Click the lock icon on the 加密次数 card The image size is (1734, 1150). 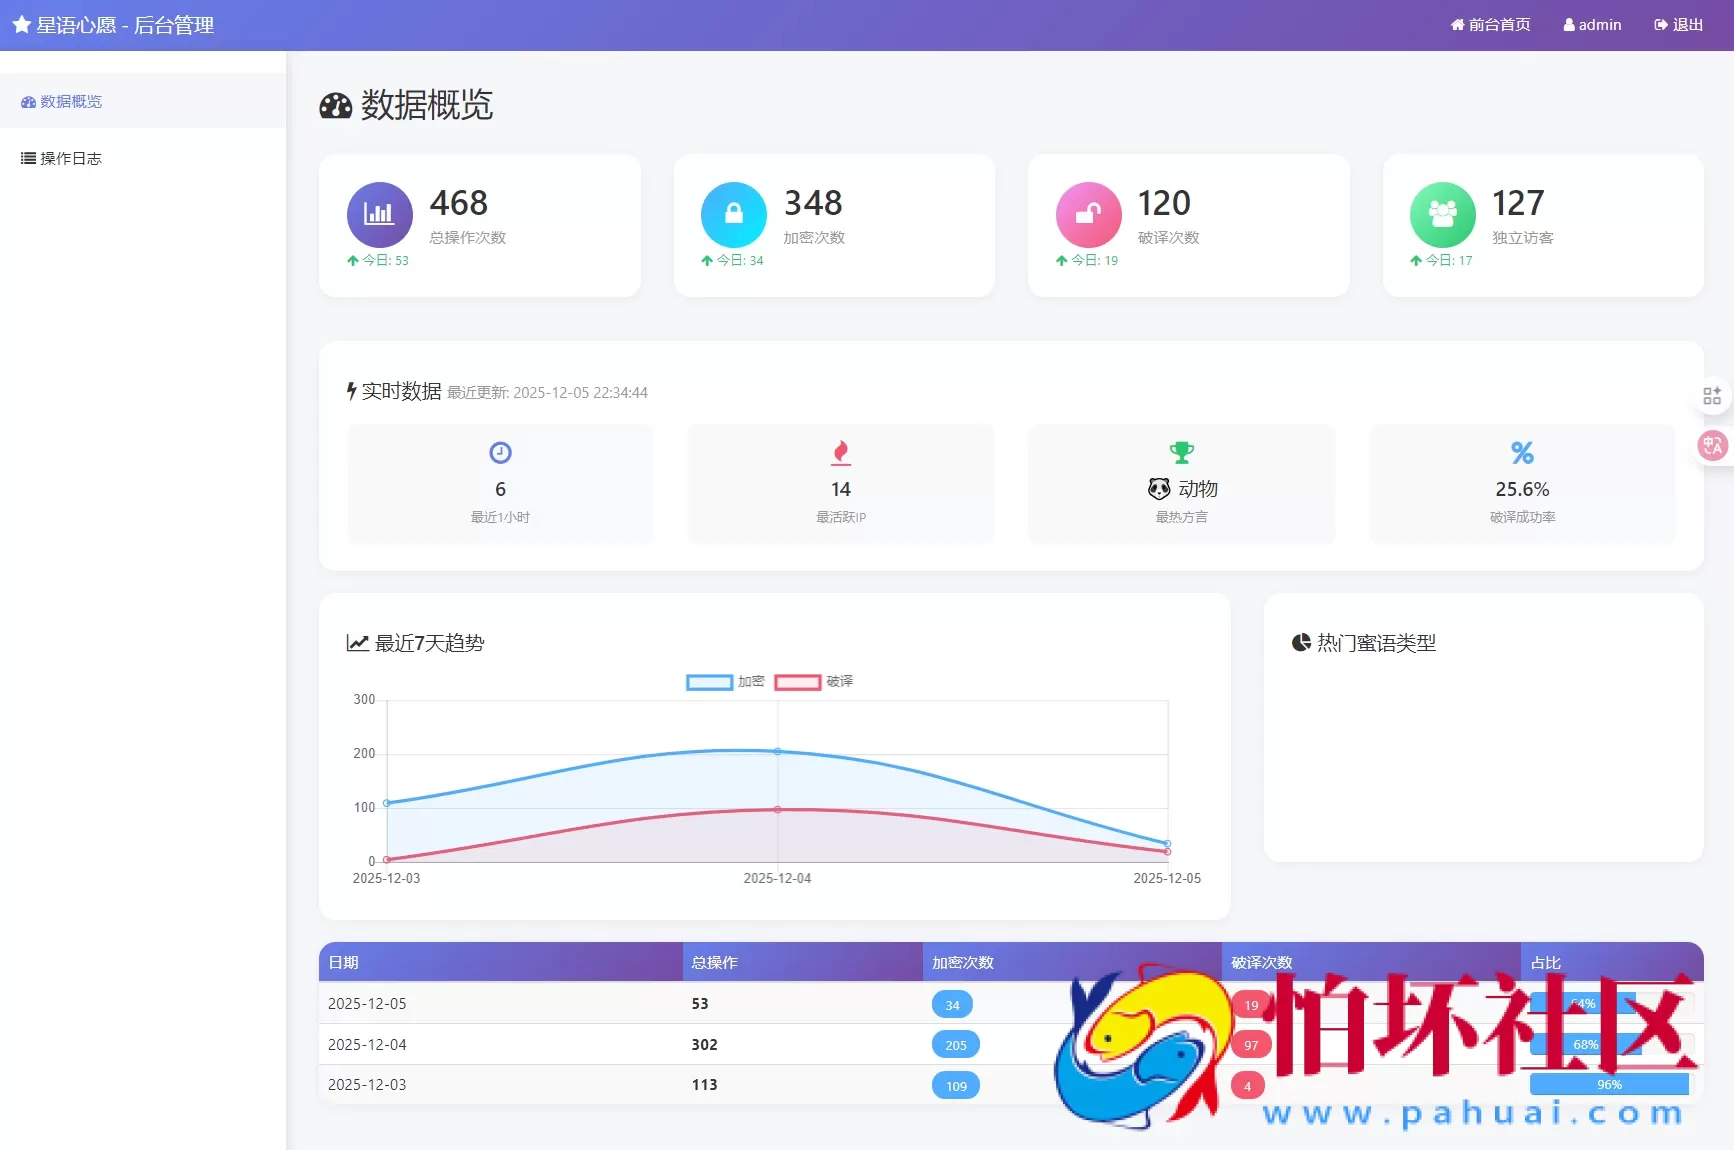[x=733, y=214]
